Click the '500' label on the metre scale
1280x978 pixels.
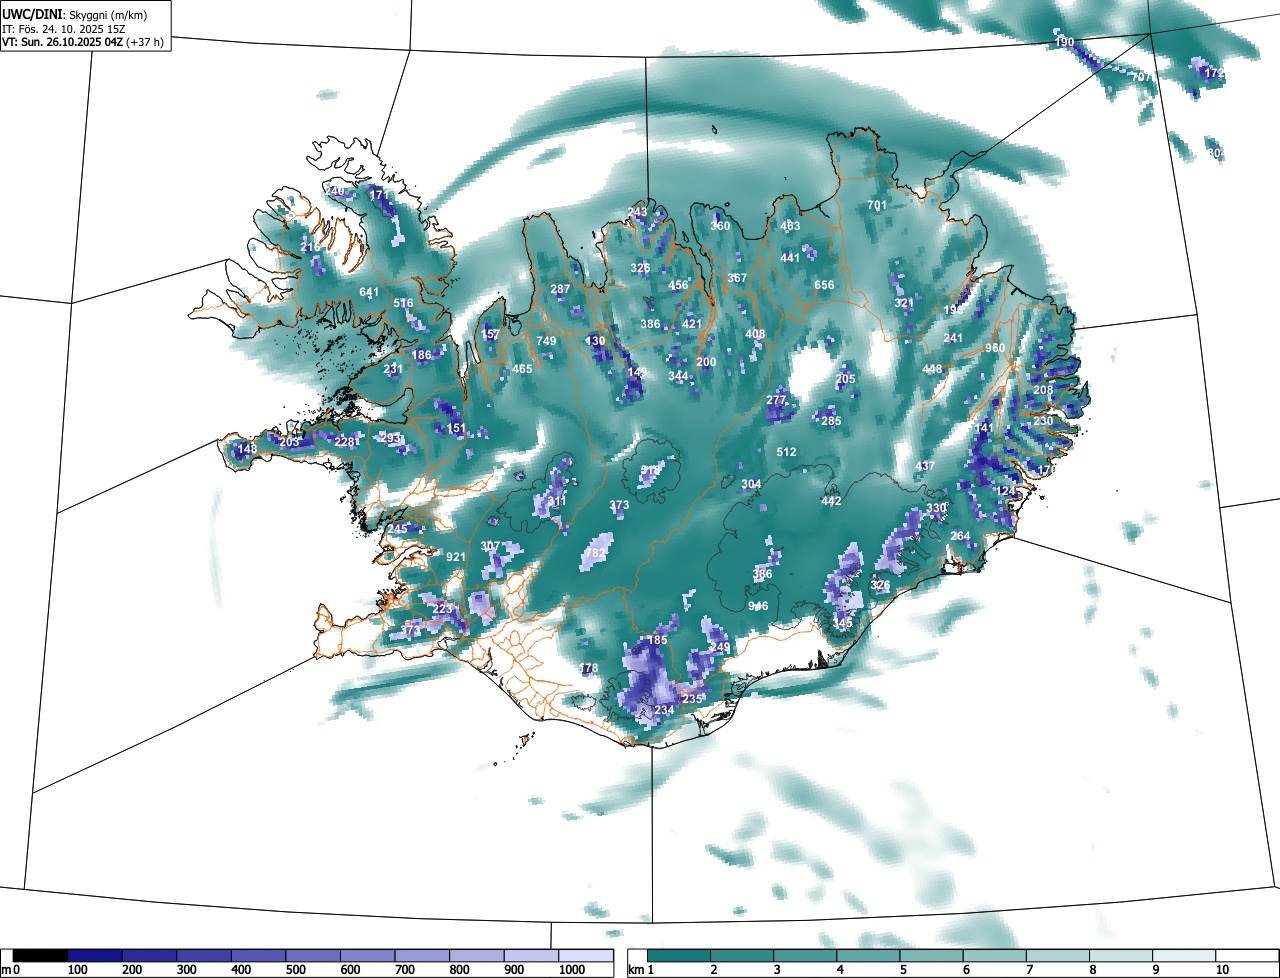tap(298, 970)
